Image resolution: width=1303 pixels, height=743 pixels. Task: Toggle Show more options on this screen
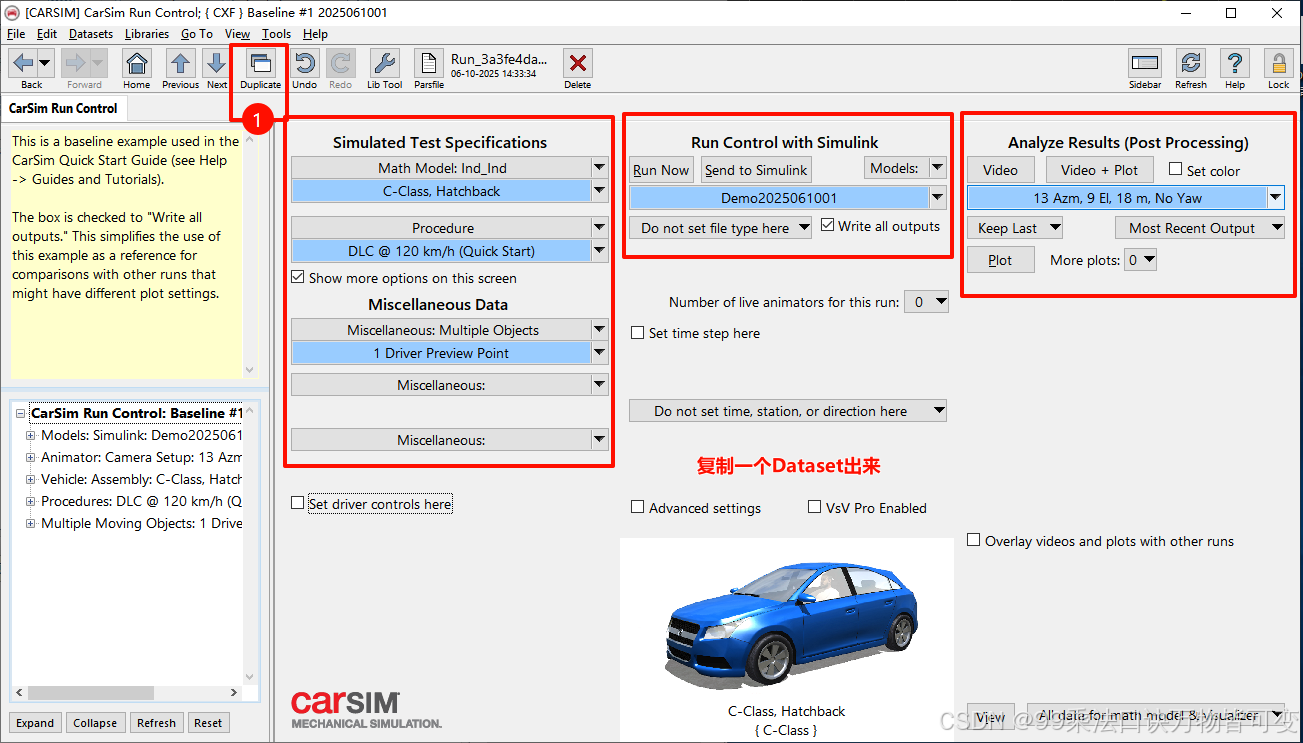298,278
